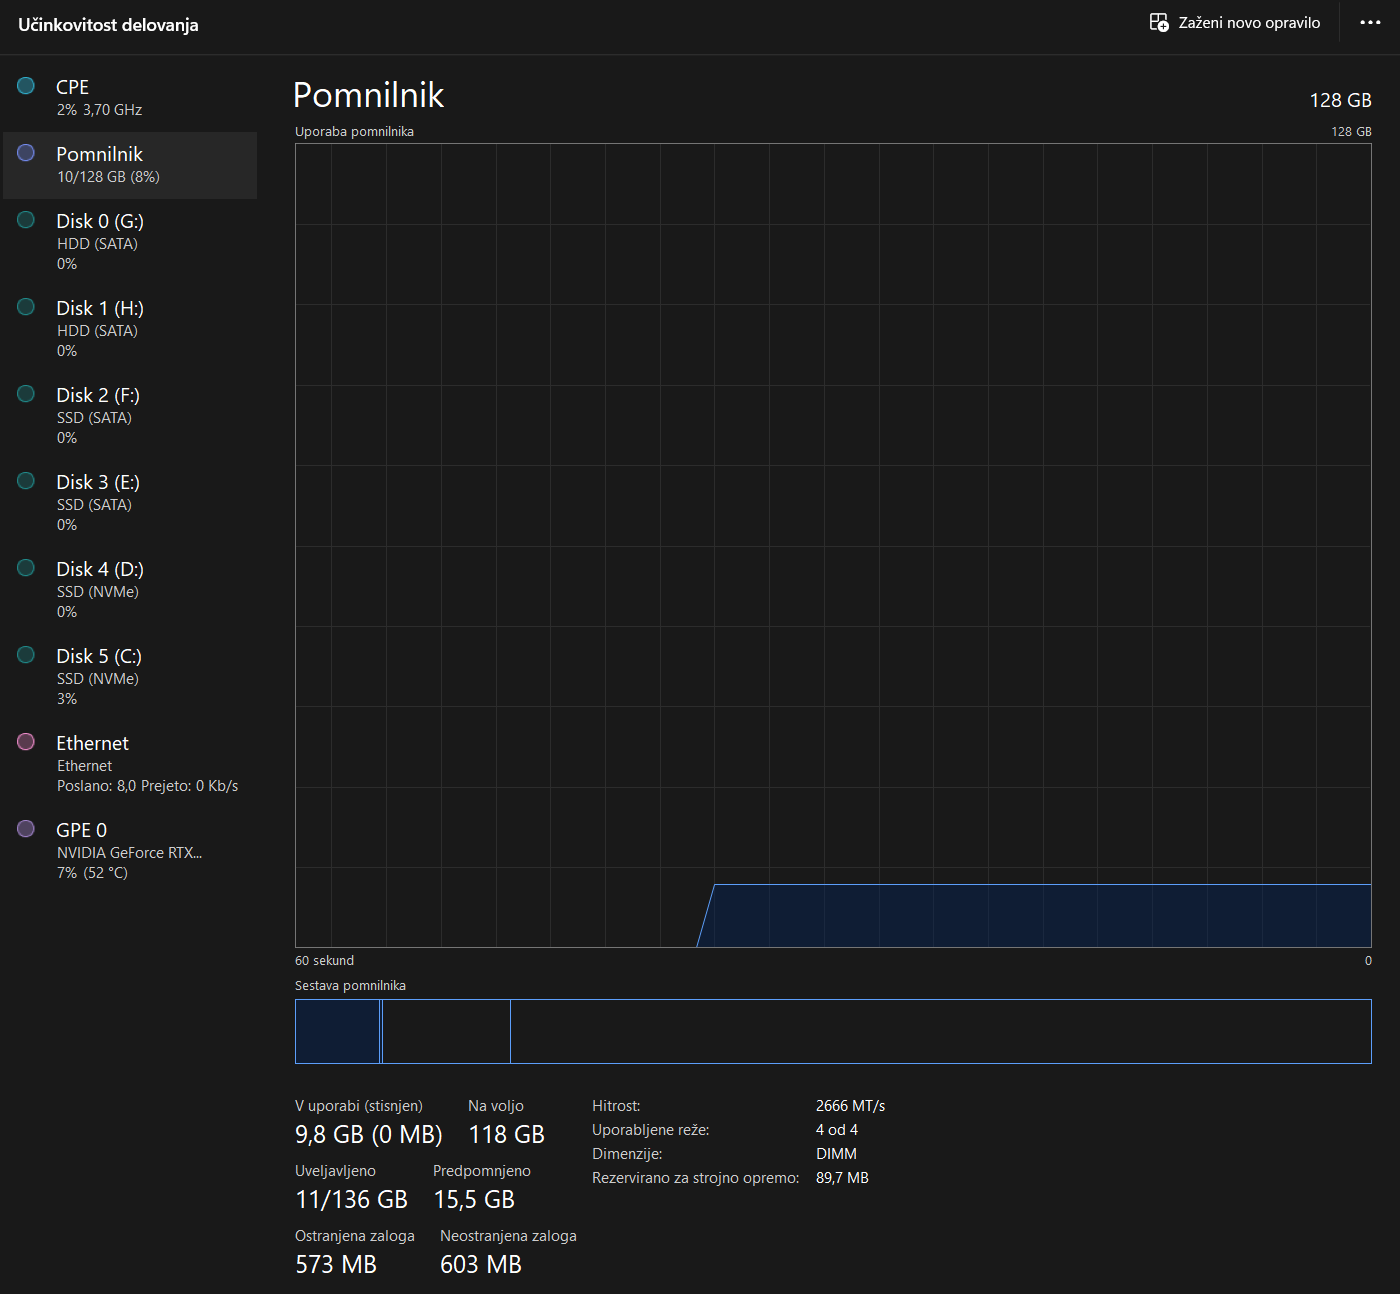Viewport: 1400px width, 1294px height.
Task: Click the Disk 1 (H:) circle icon
Action: 26,307
